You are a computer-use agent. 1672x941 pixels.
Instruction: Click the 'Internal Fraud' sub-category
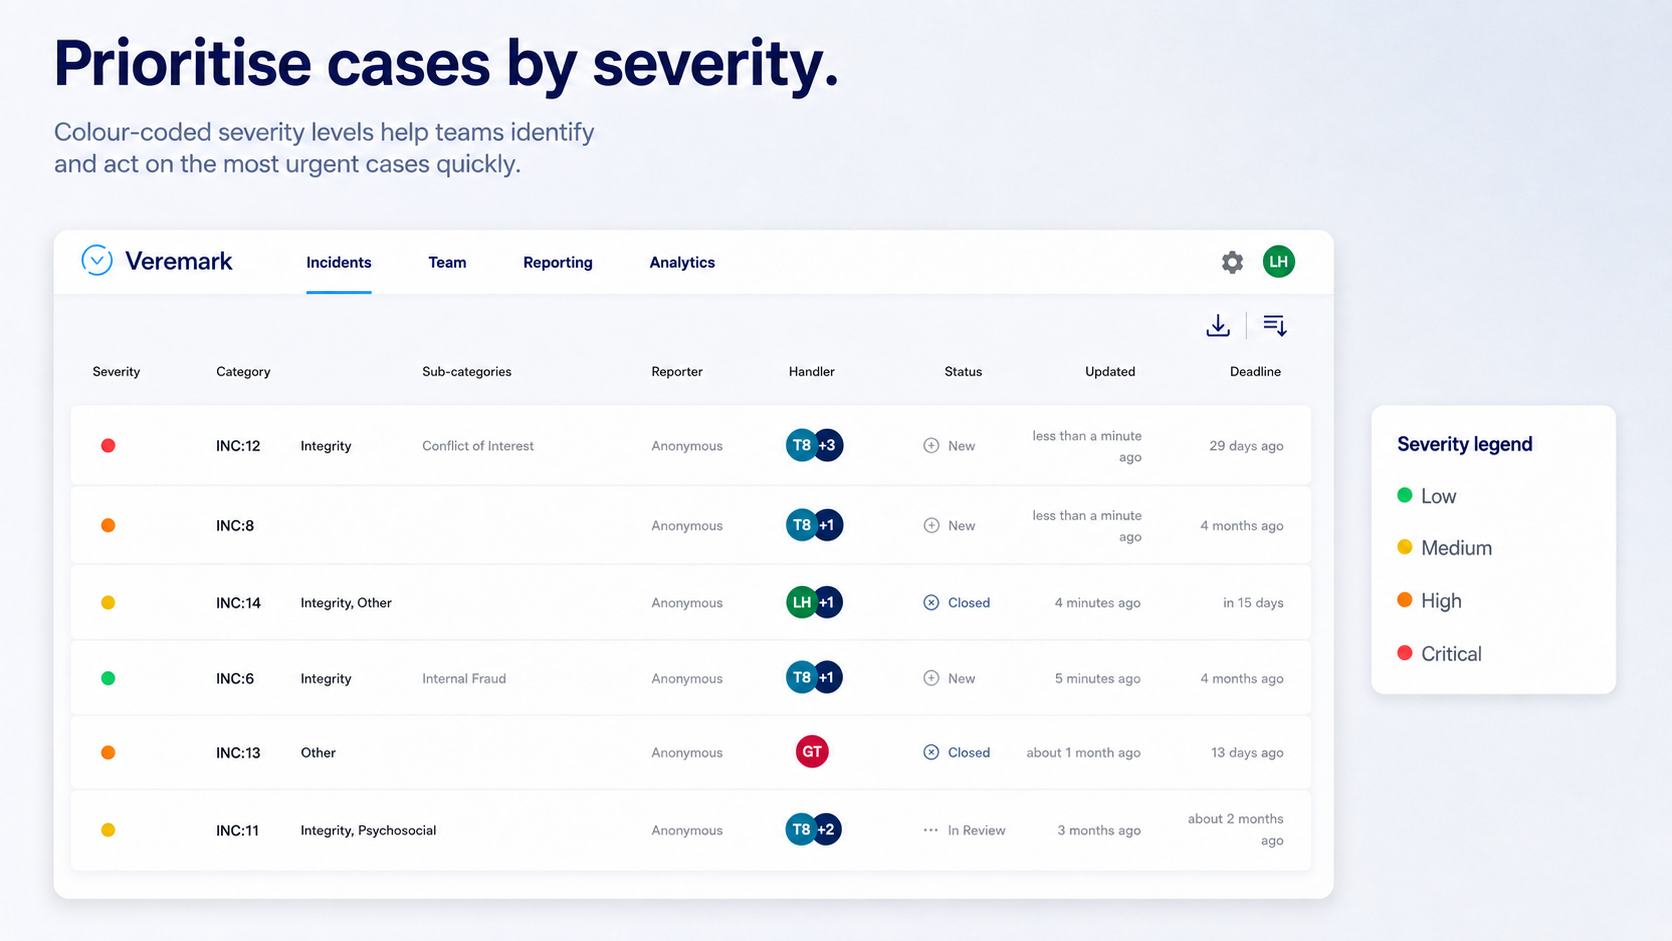464,678
